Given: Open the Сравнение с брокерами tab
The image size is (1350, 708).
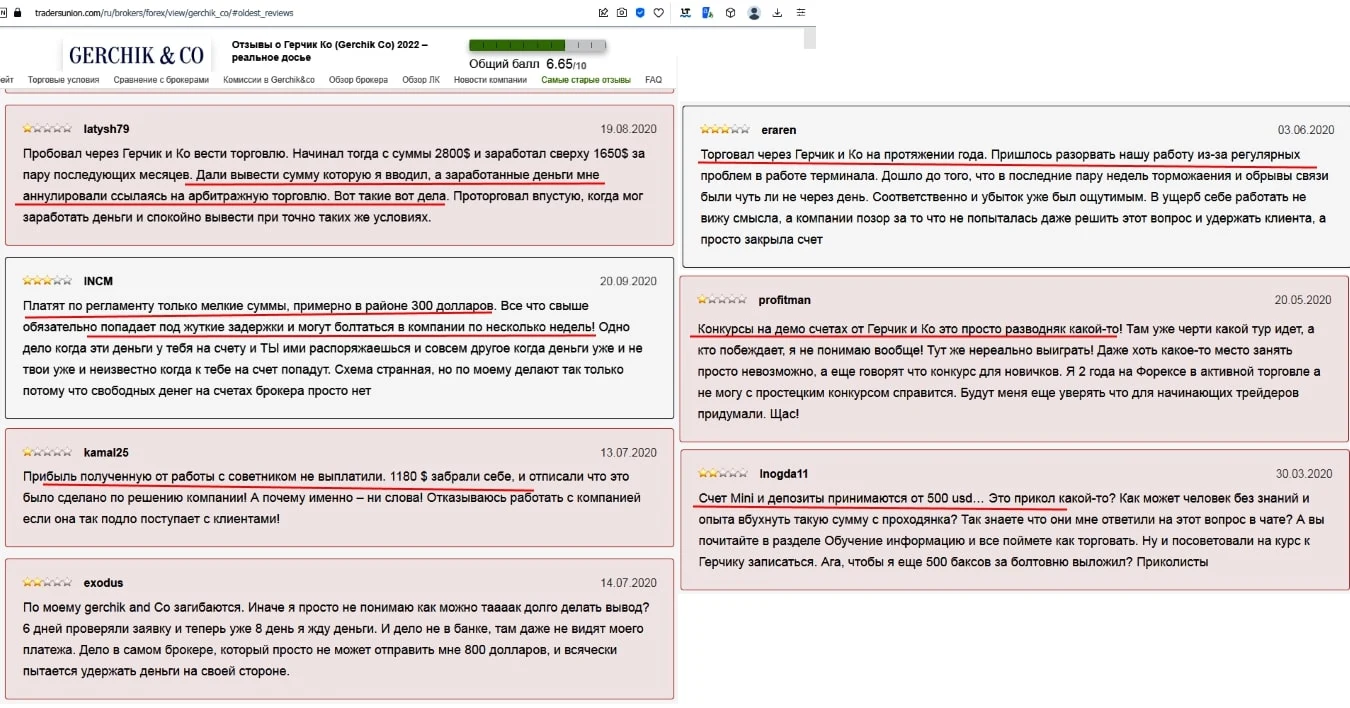Looking at the screenshot, I should pyautogui.click(x=161, y=80).
